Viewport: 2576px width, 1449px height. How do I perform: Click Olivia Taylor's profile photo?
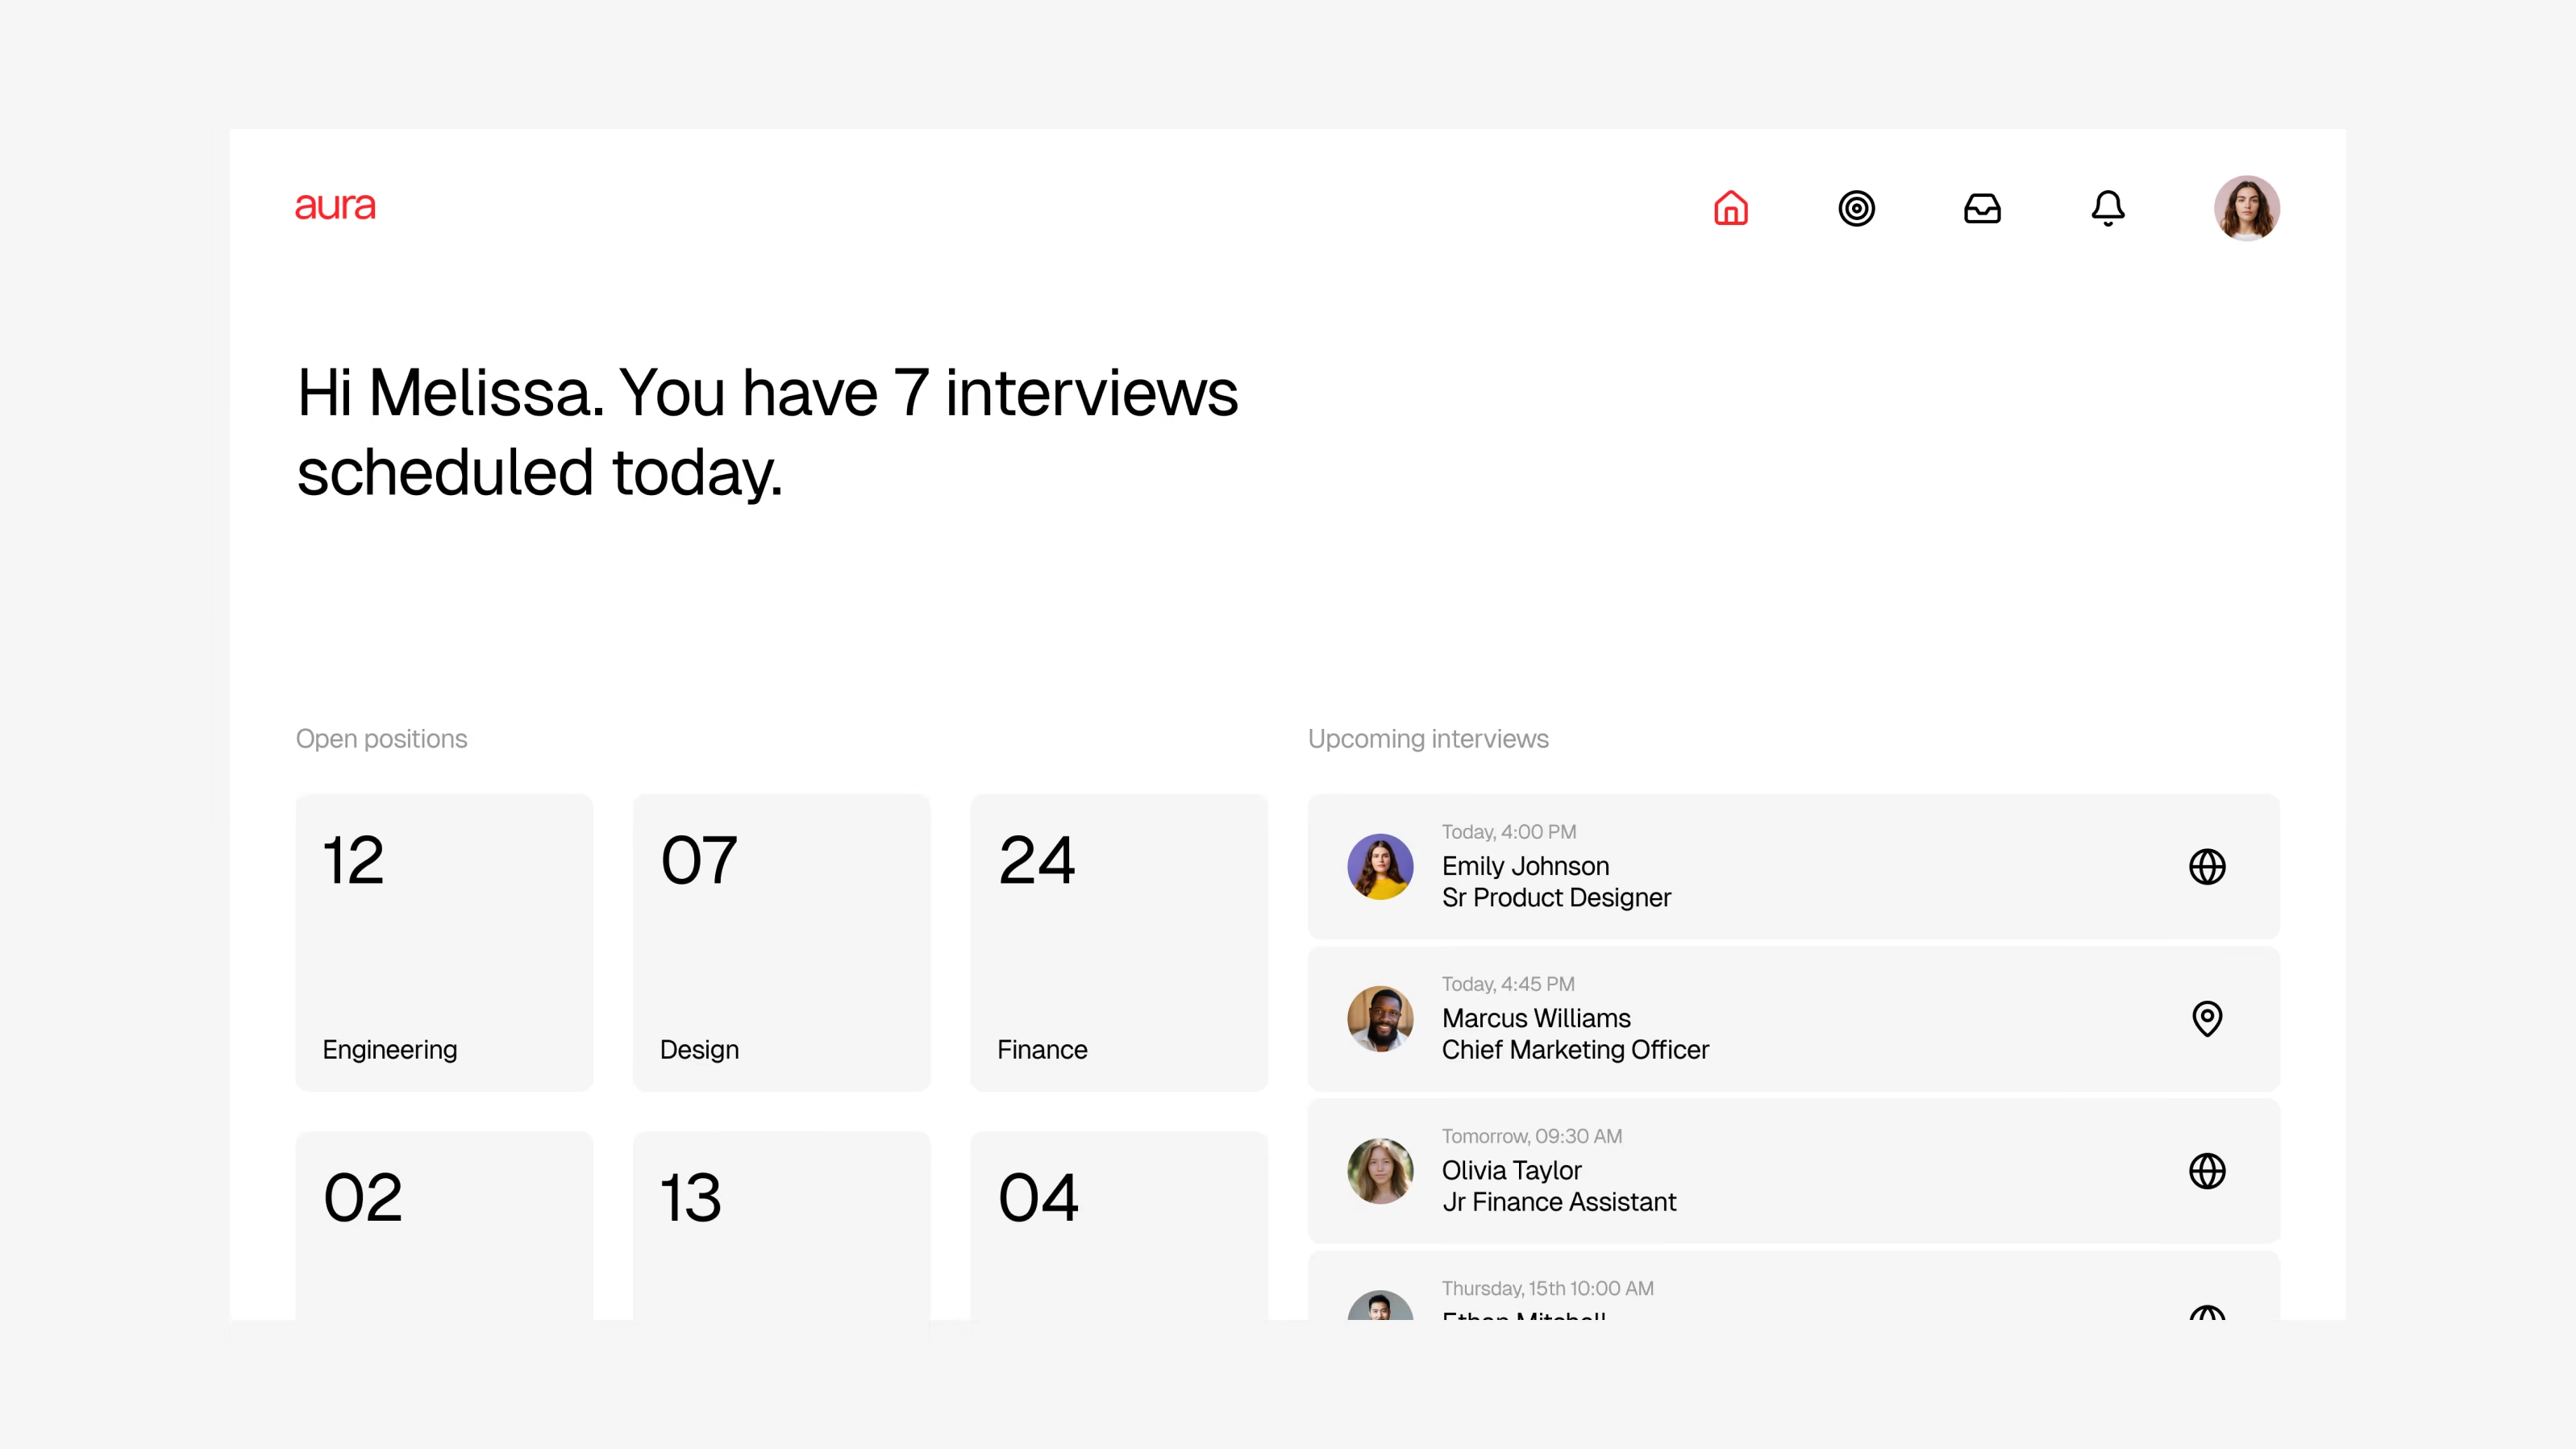point(1380,1171)
